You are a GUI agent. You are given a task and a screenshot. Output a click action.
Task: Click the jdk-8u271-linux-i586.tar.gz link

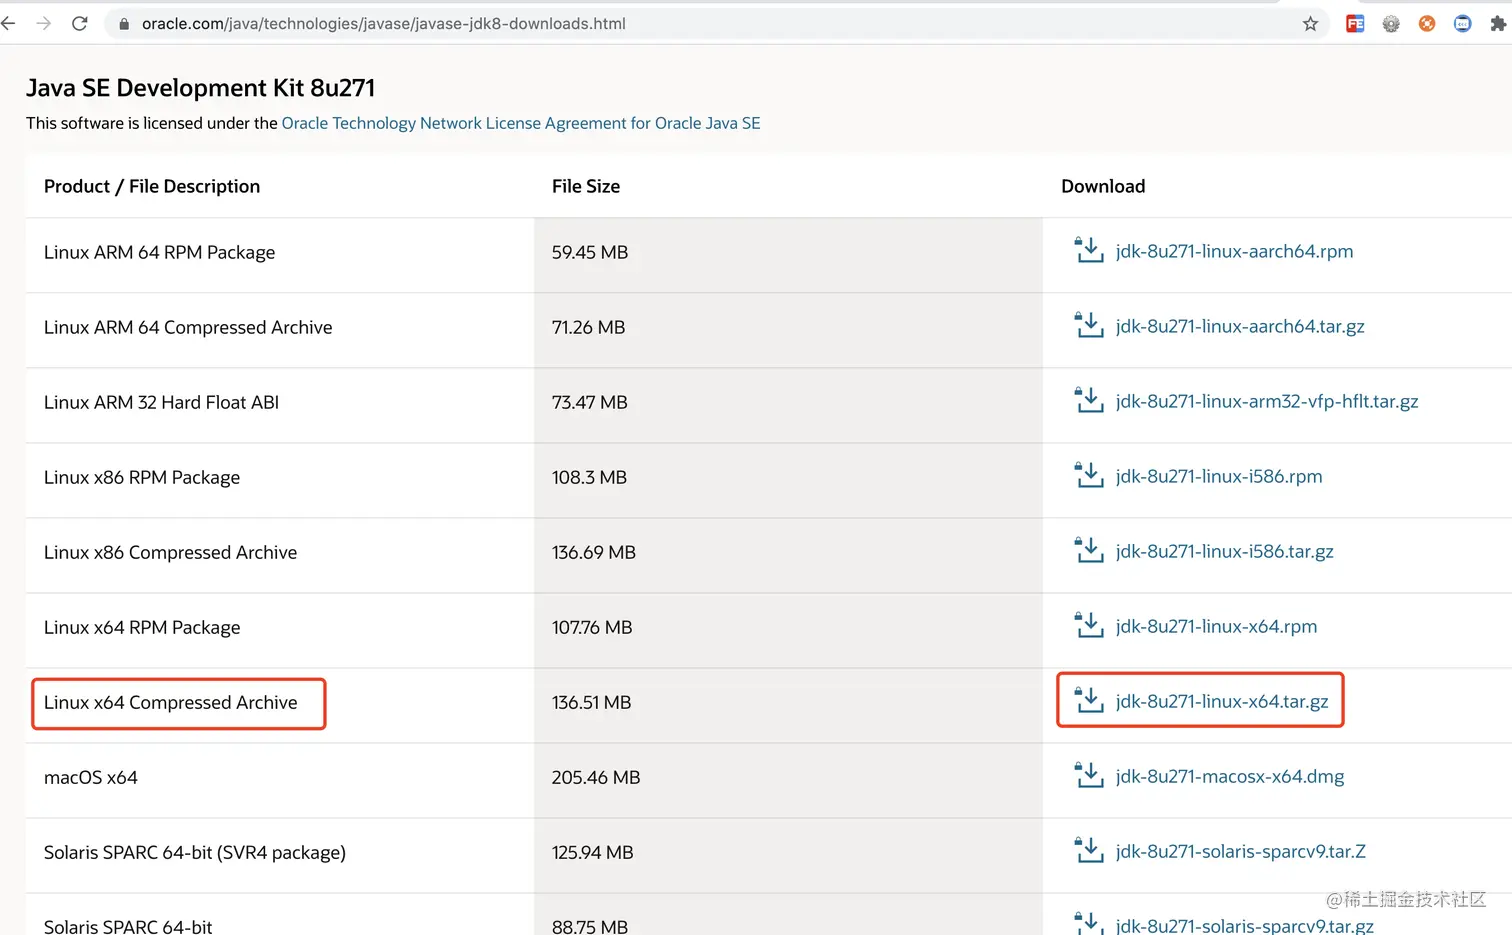1224,551
